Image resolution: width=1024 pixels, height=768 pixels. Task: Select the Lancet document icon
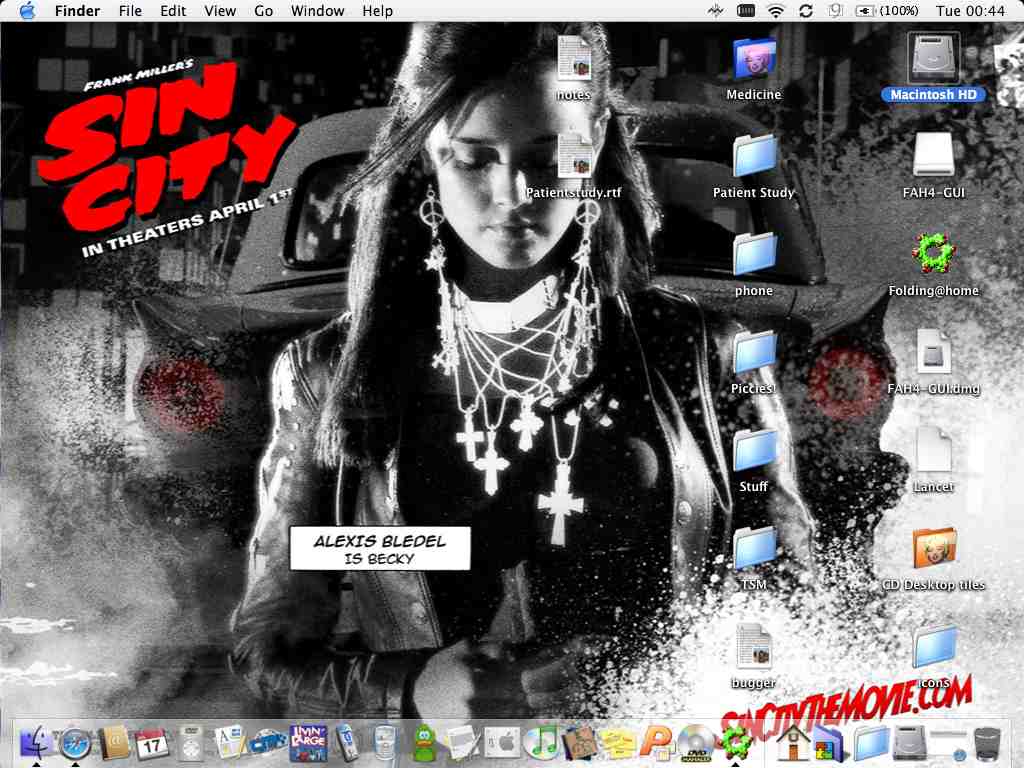pyautogui.click(x=933, y=451)
